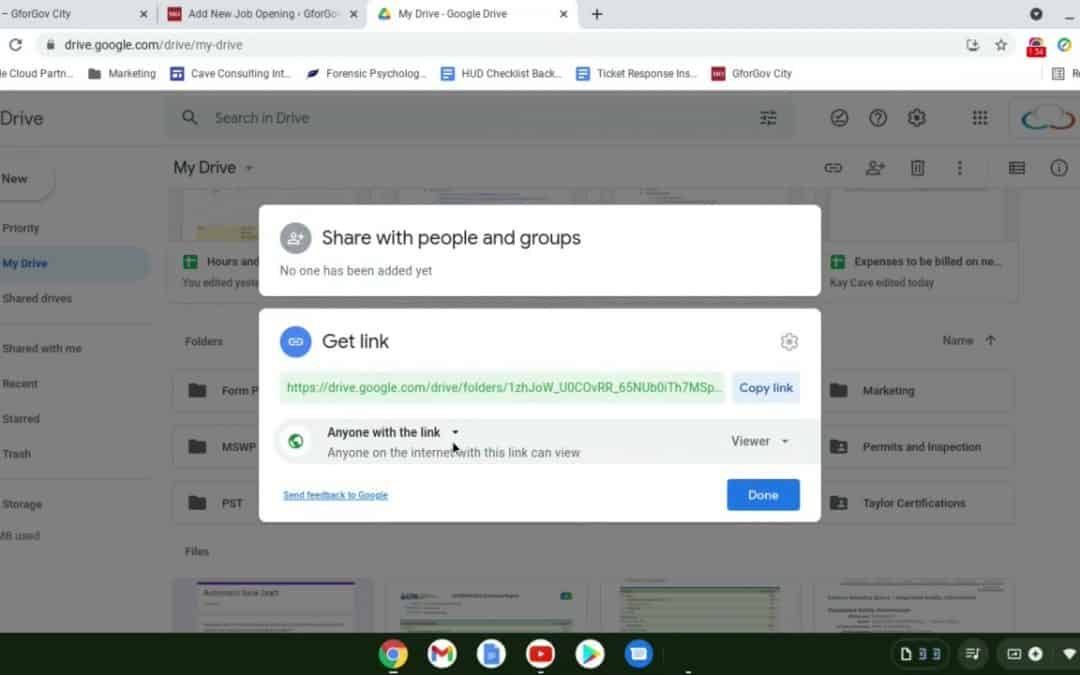View Storage in the sidebar
Image resolution: width=1080 pixels, height=675 pixels.
click(22, 504)
